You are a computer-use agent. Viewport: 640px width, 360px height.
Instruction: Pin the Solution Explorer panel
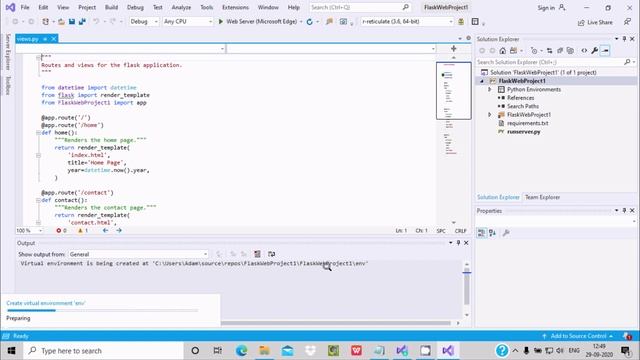[624, 39]
